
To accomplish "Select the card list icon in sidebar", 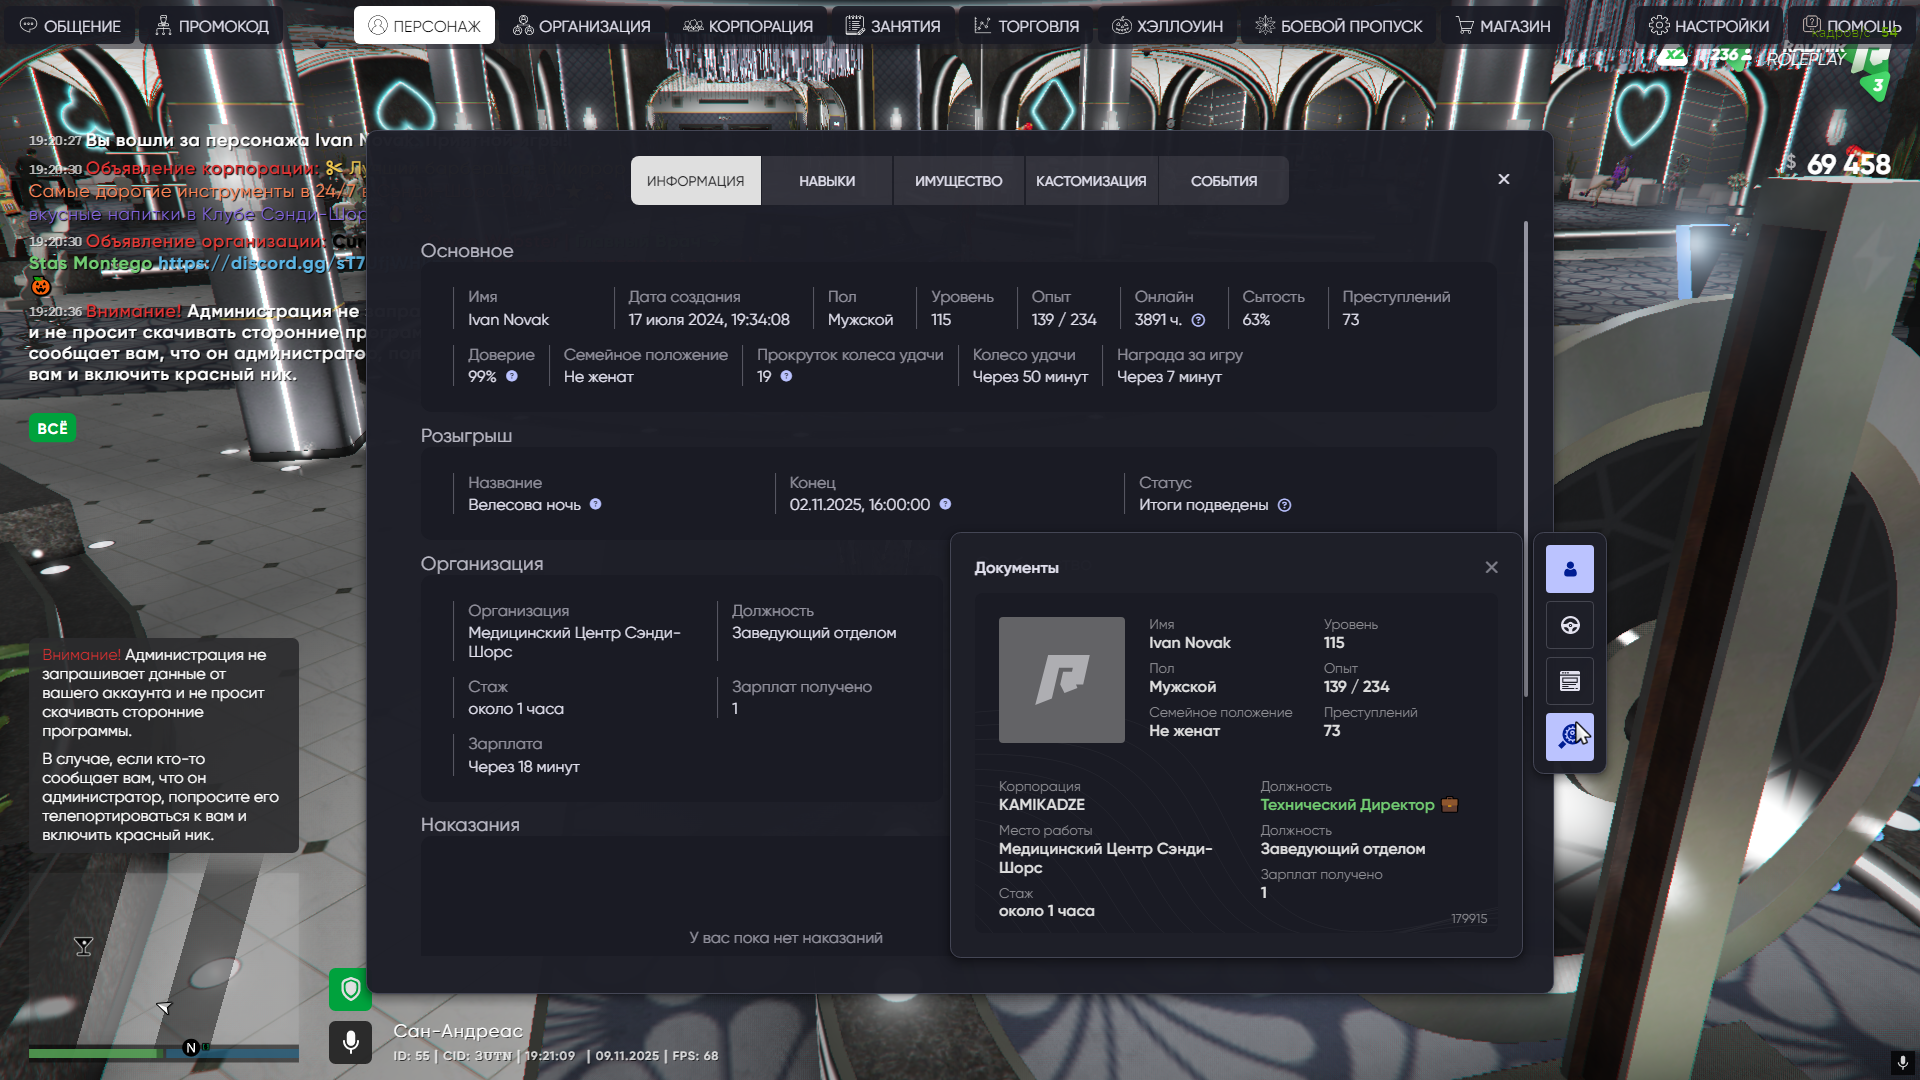I will pos(1570,681).
